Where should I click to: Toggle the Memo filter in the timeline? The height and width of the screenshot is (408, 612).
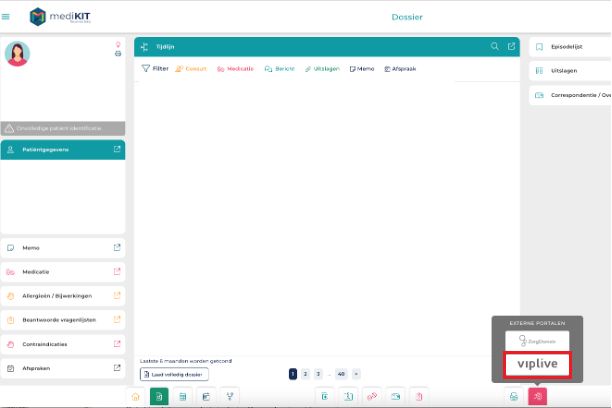(x=362, y=69)
